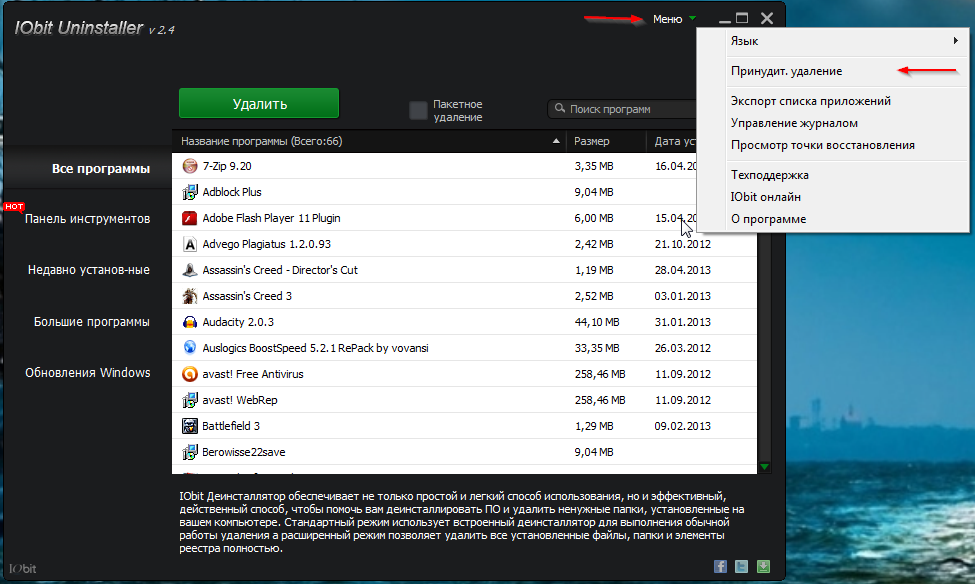Expand the Язык submenu arrow

[x=956, y=41]
